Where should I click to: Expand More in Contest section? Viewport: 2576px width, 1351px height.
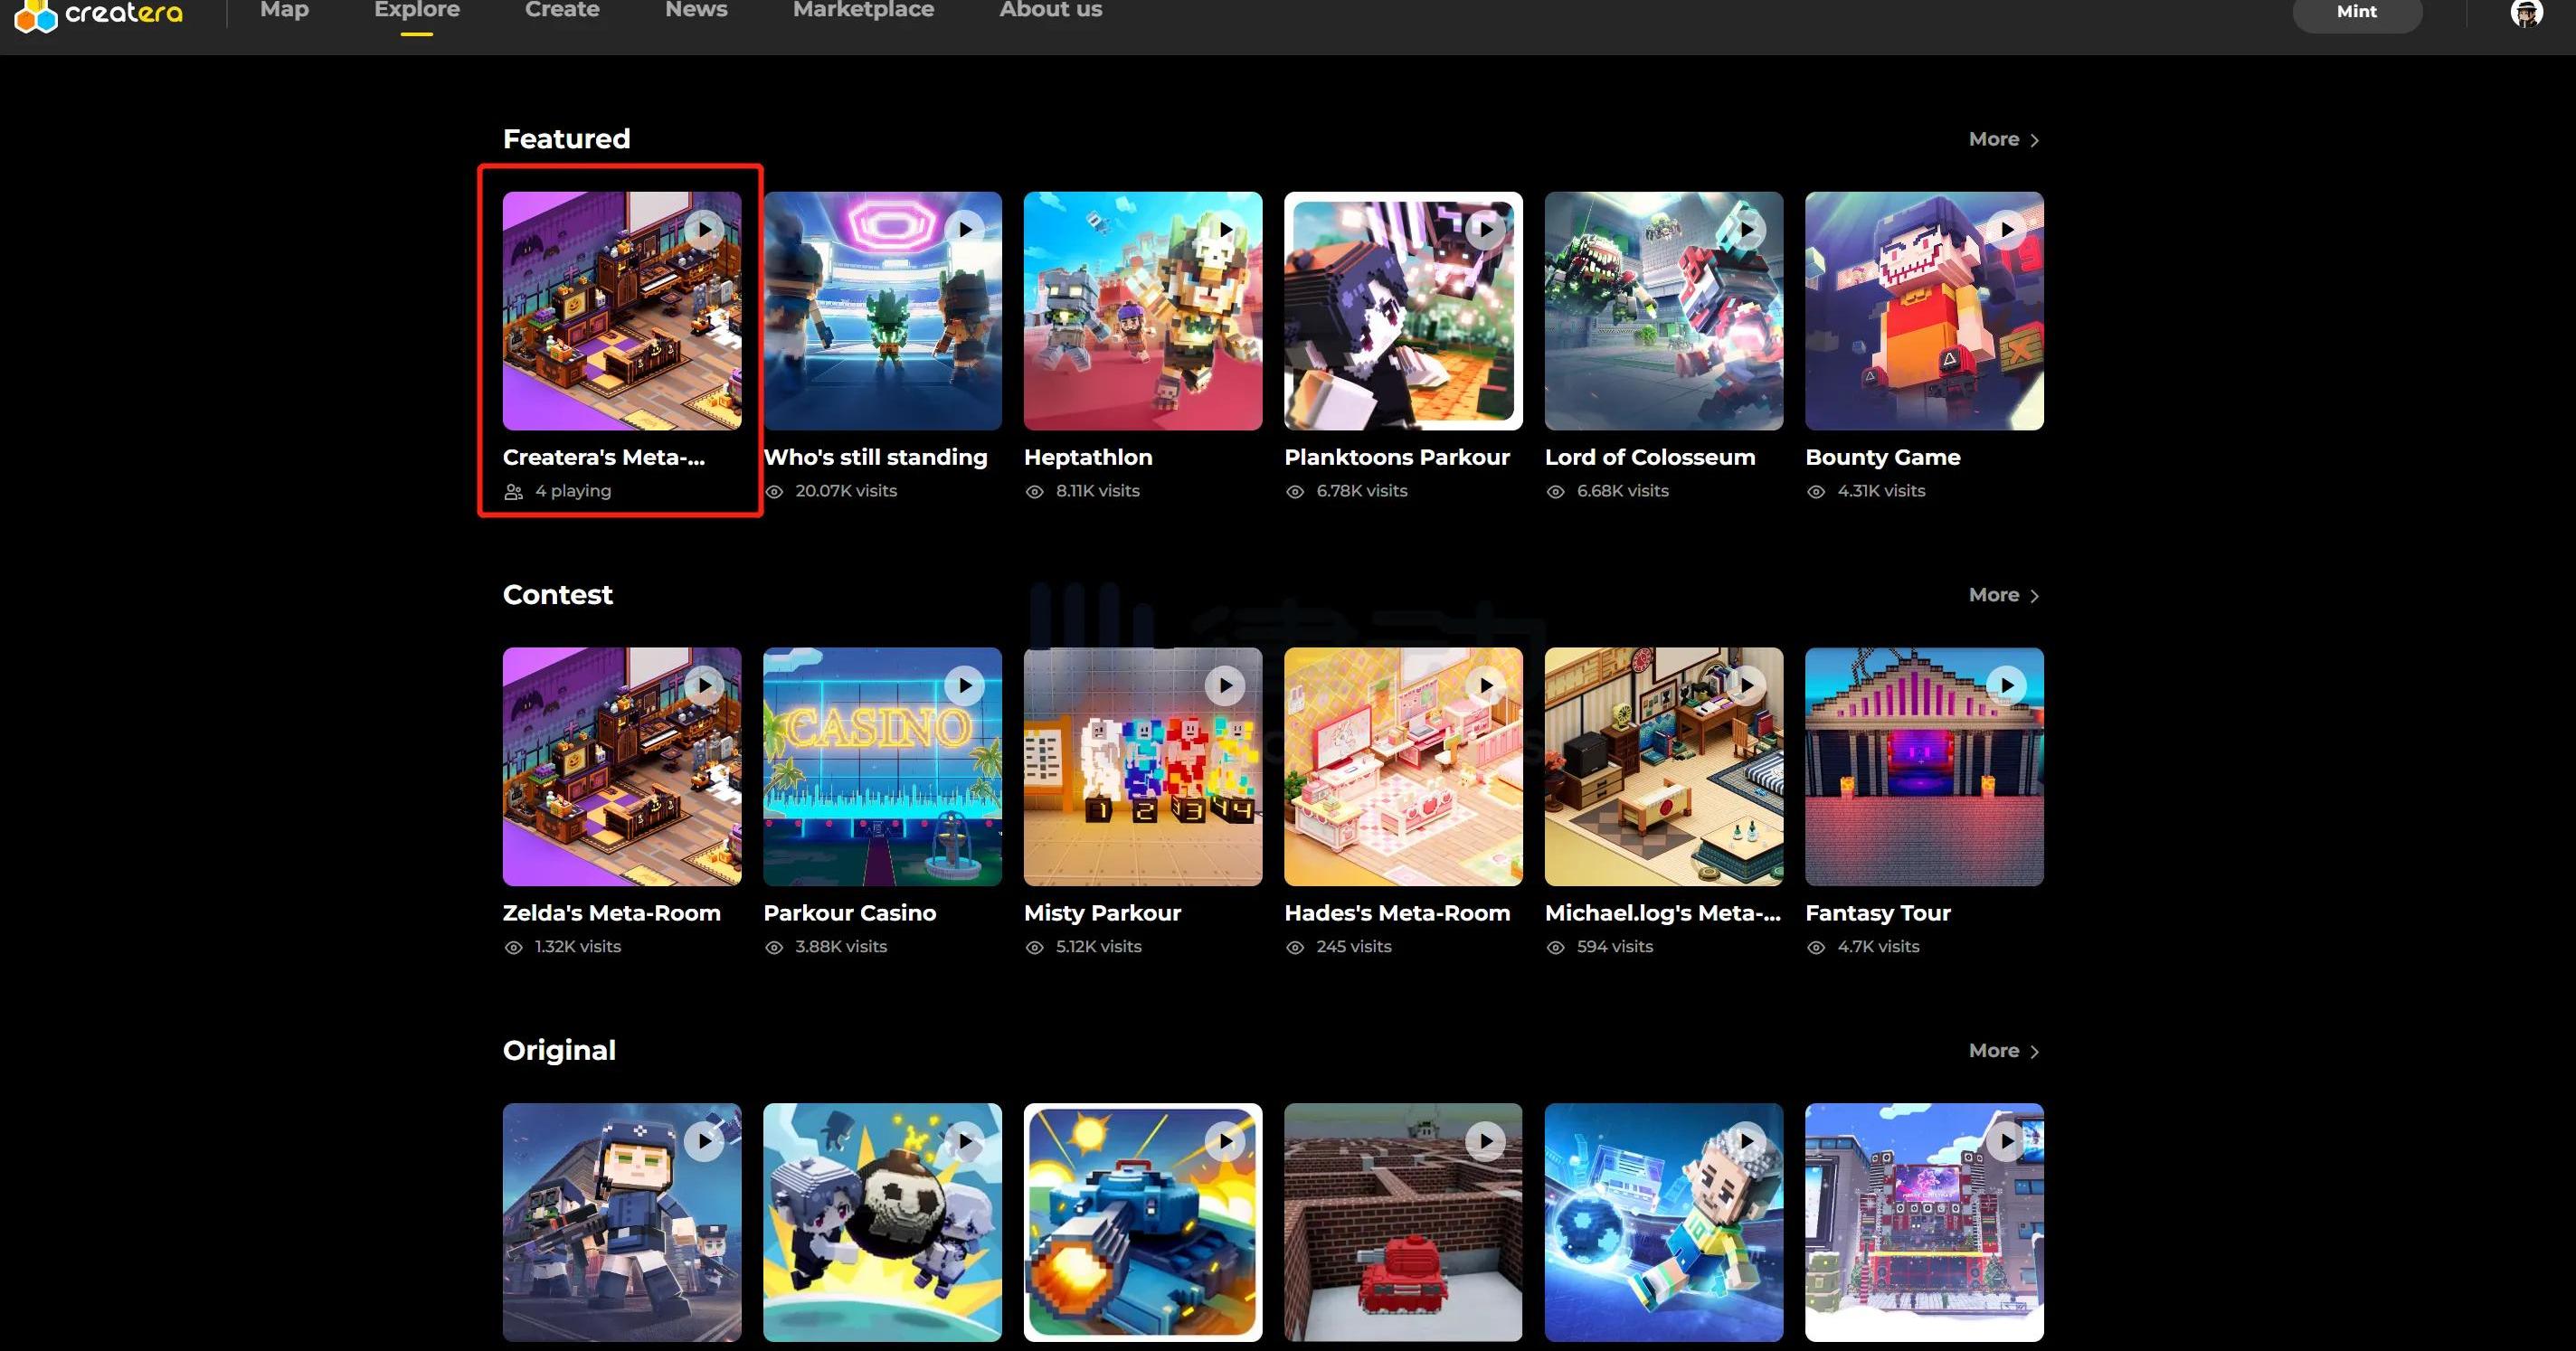point(2003,596)
